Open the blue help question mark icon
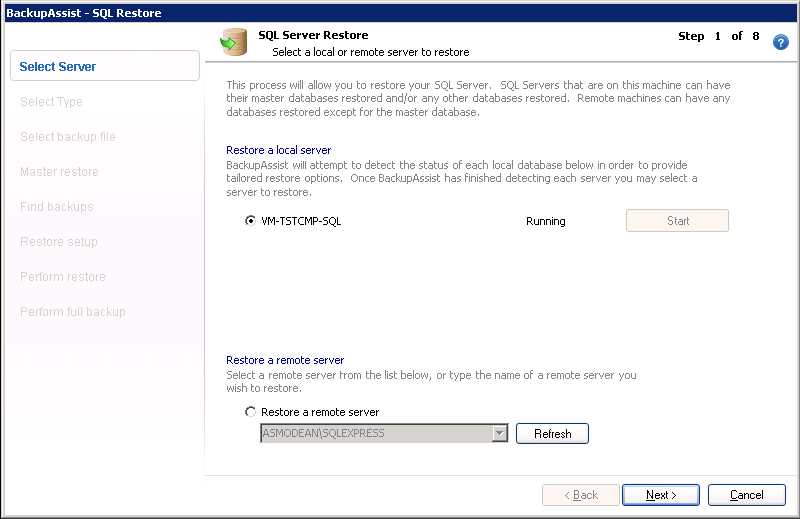Viewport: 800px width, 519px height. pos(780,42)
